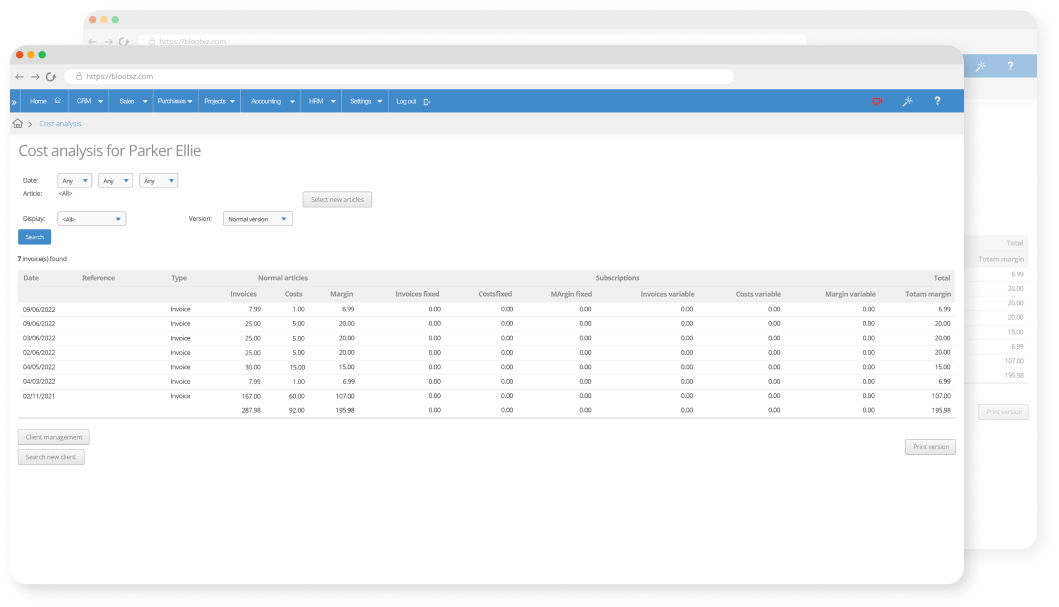Click Log out in the navigation bar
The width and height of the screenshot is (1059, 607).
click(x=412, y=101)
